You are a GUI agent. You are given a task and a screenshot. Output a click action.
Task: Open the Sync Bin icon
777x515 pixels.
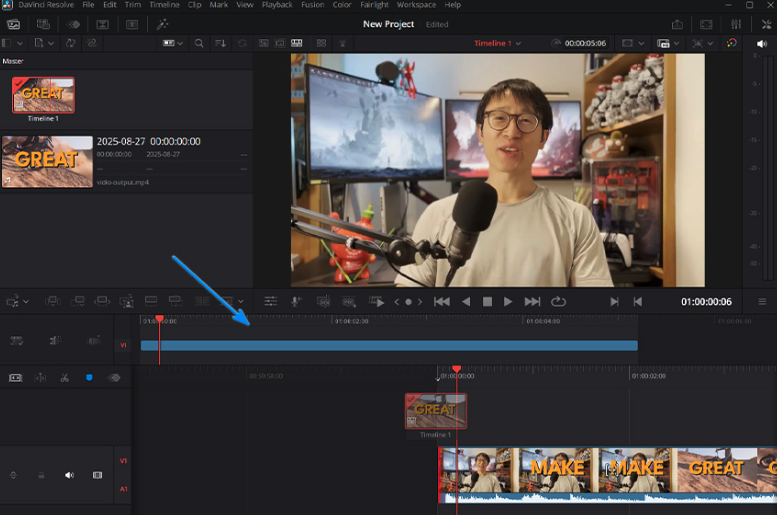coord(44,24)
